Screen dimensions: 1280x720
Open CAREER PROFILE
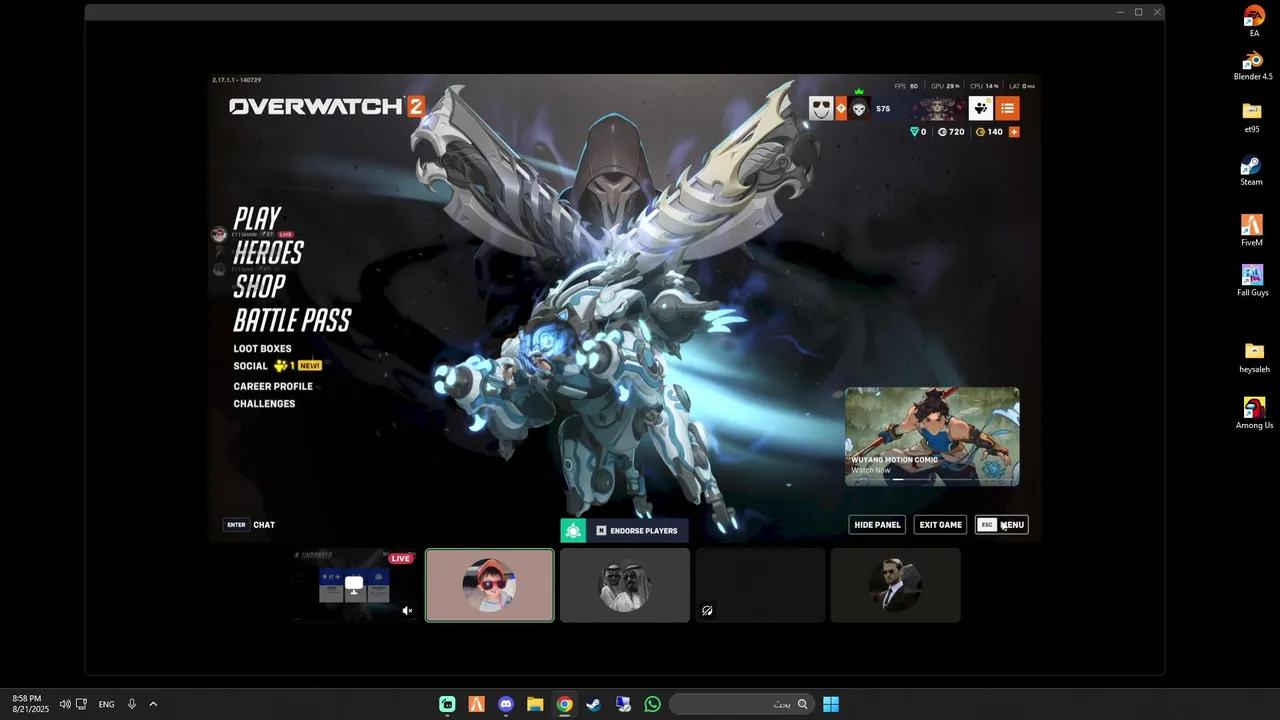(273, 386)
